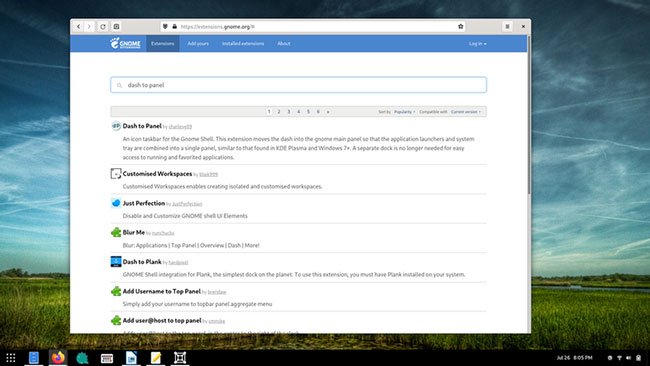Open the Add user@host to top panel link
Viewport: 650px width, 366px height.
point(162,321)
